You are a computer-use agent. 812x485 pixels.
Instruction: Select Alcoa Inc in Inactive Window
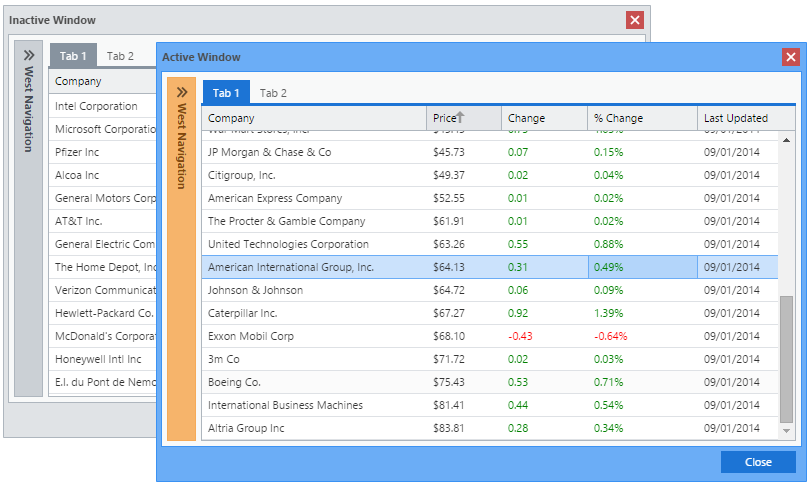pos(103,175)
